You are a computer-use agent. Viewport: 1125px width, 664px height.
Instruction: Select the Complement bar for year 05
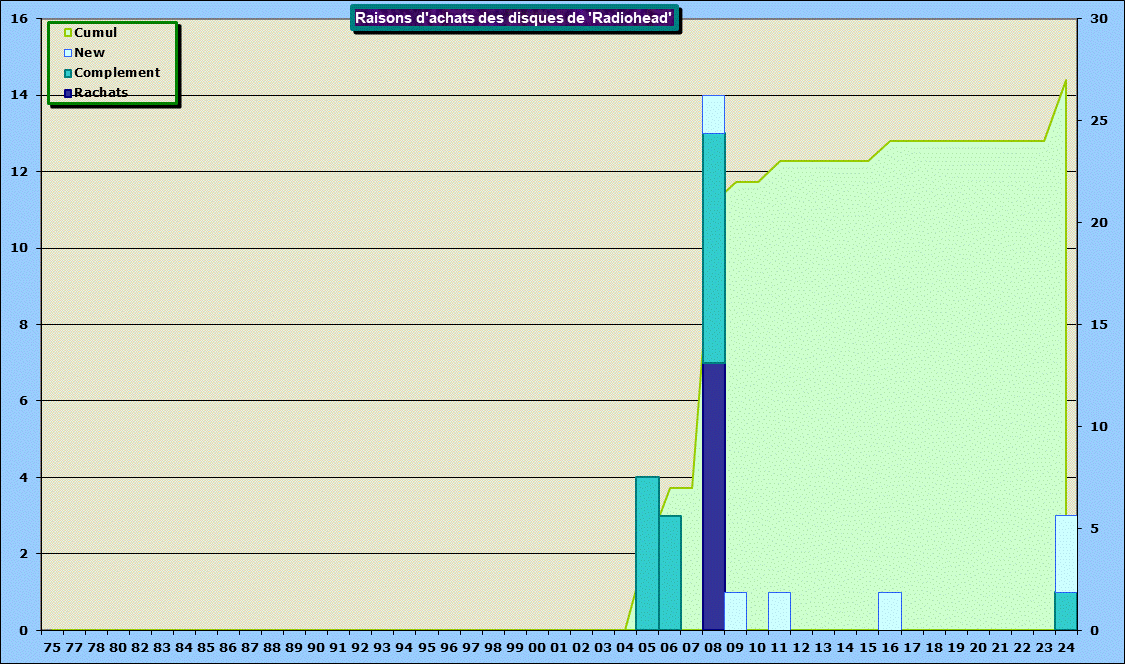[648, 553]
